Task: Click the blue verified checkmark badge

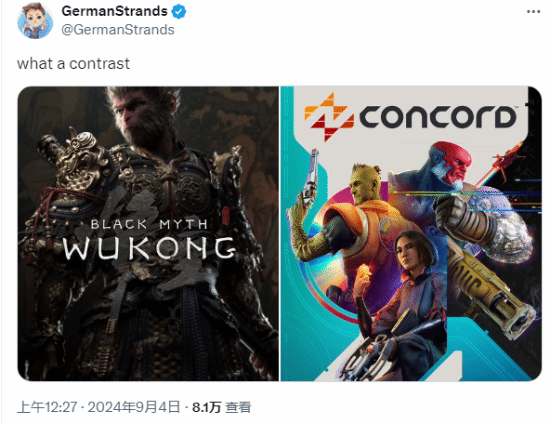Action: click(179, 12)
